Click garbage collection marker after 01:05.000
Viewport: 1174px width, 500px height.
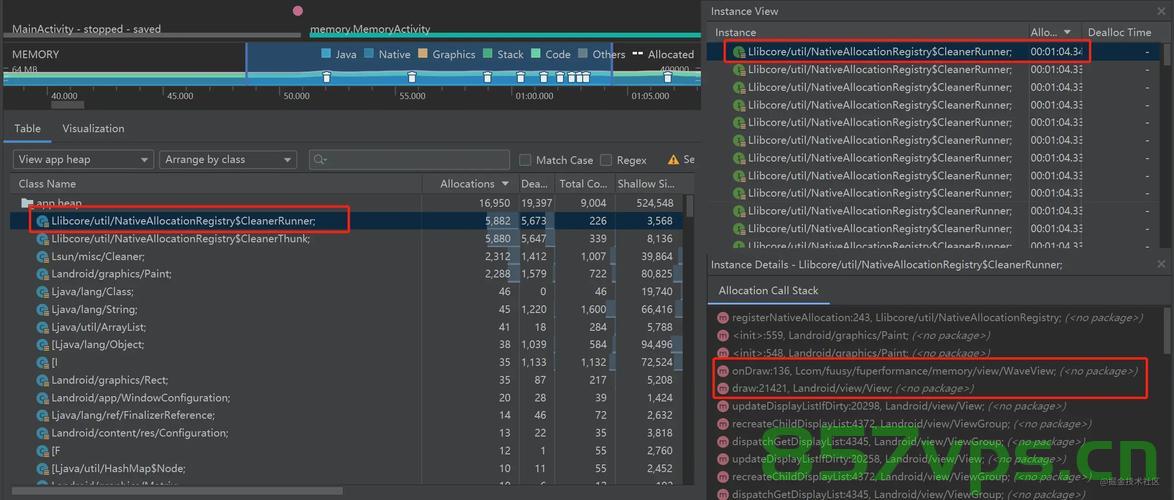click(667, 76)
